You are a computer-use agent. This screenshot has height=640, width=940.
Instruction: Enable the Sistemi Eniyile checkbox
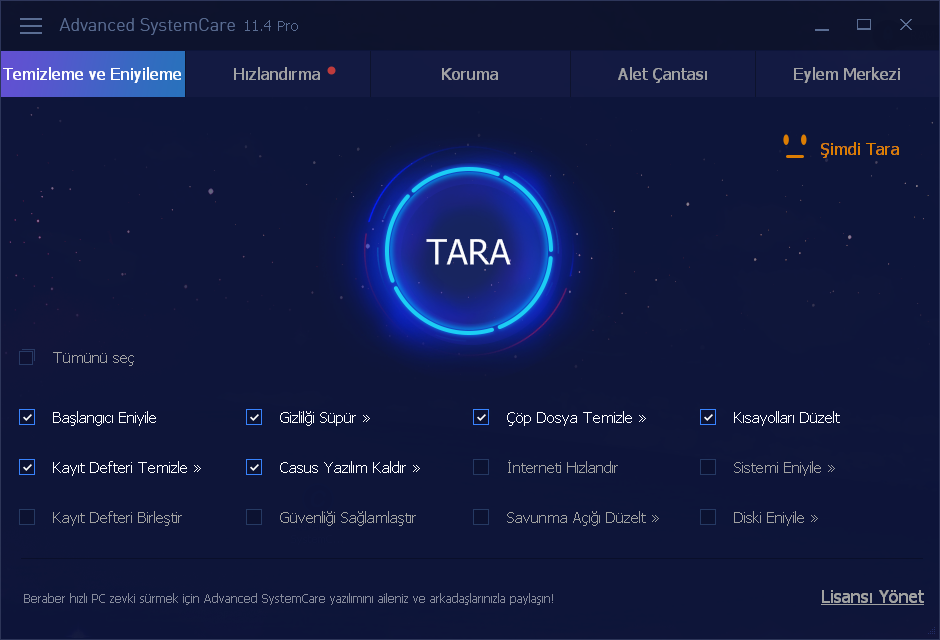click(x=708, y=467)
